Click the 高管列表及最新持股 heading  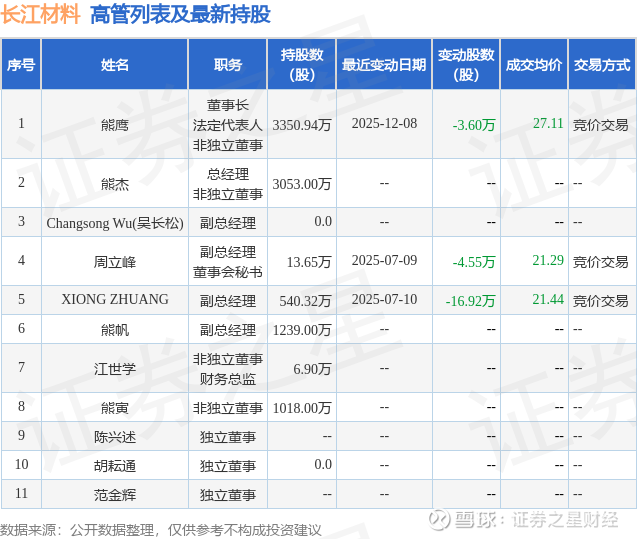pos(180,15)
